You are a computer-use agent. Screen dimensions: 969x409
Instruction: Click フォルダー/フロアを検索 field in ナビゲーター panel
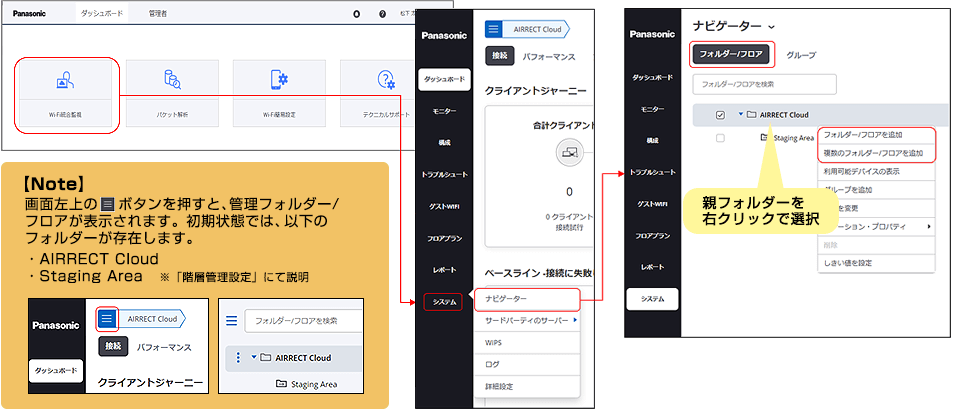tap(764, 84)
